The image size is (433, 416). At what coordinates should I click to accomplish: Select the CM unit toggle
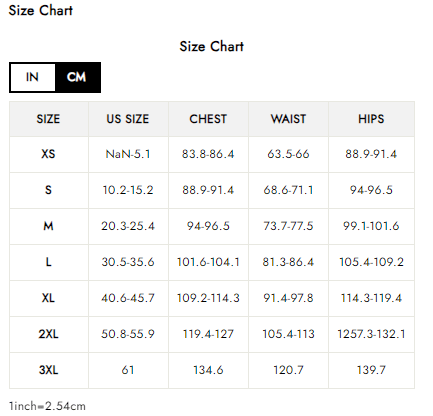(x=77, y=77)
